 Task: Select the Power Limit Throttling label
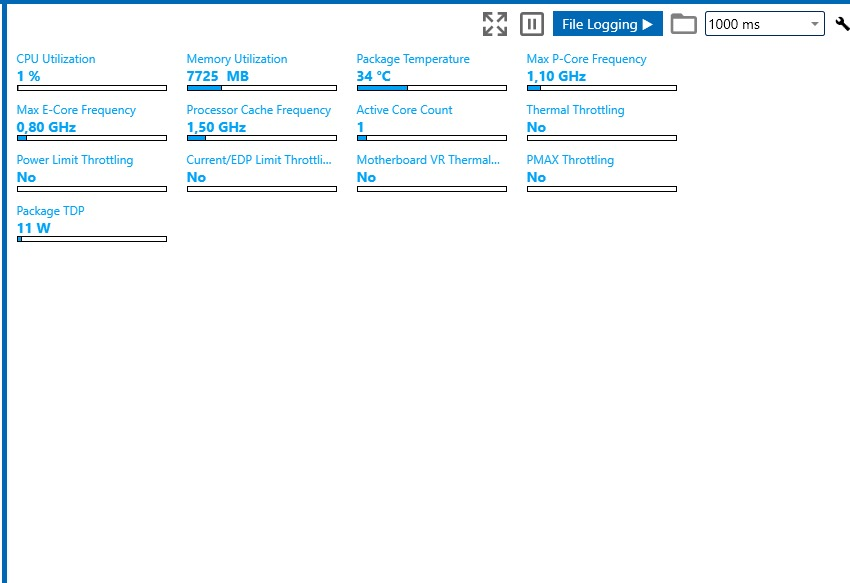click(x=75, y=160)
